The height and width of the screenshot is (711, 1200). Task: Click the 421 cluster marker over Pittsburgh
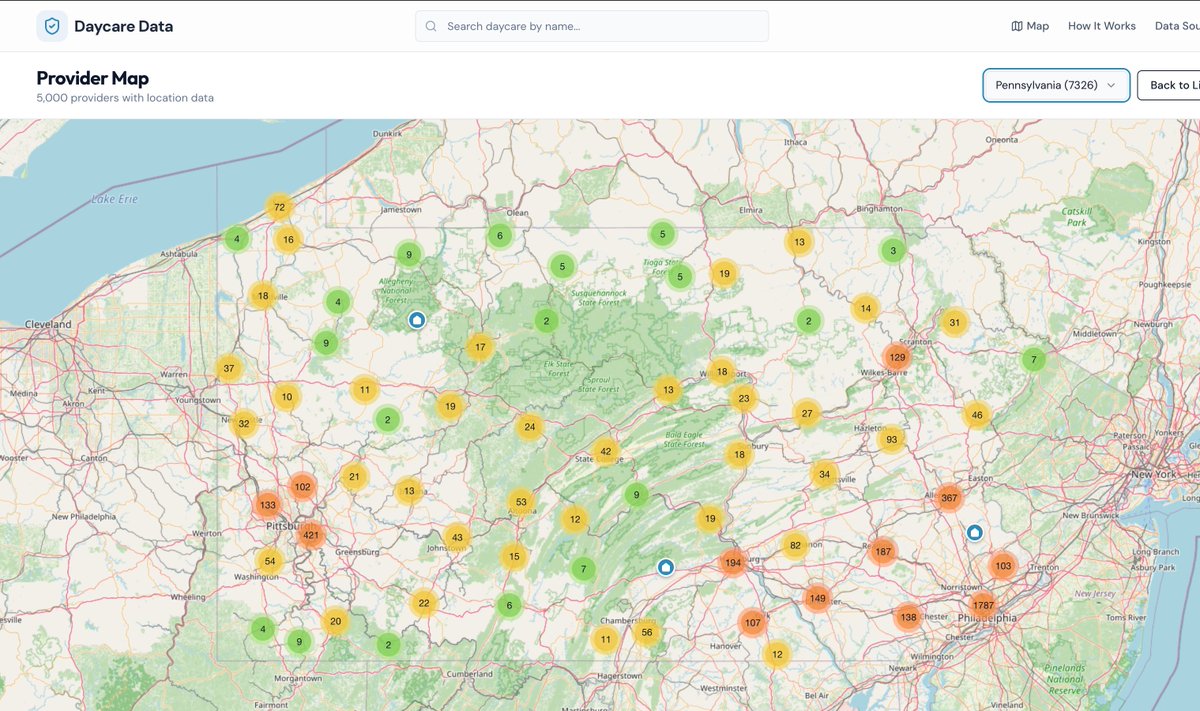coord(311,535)
